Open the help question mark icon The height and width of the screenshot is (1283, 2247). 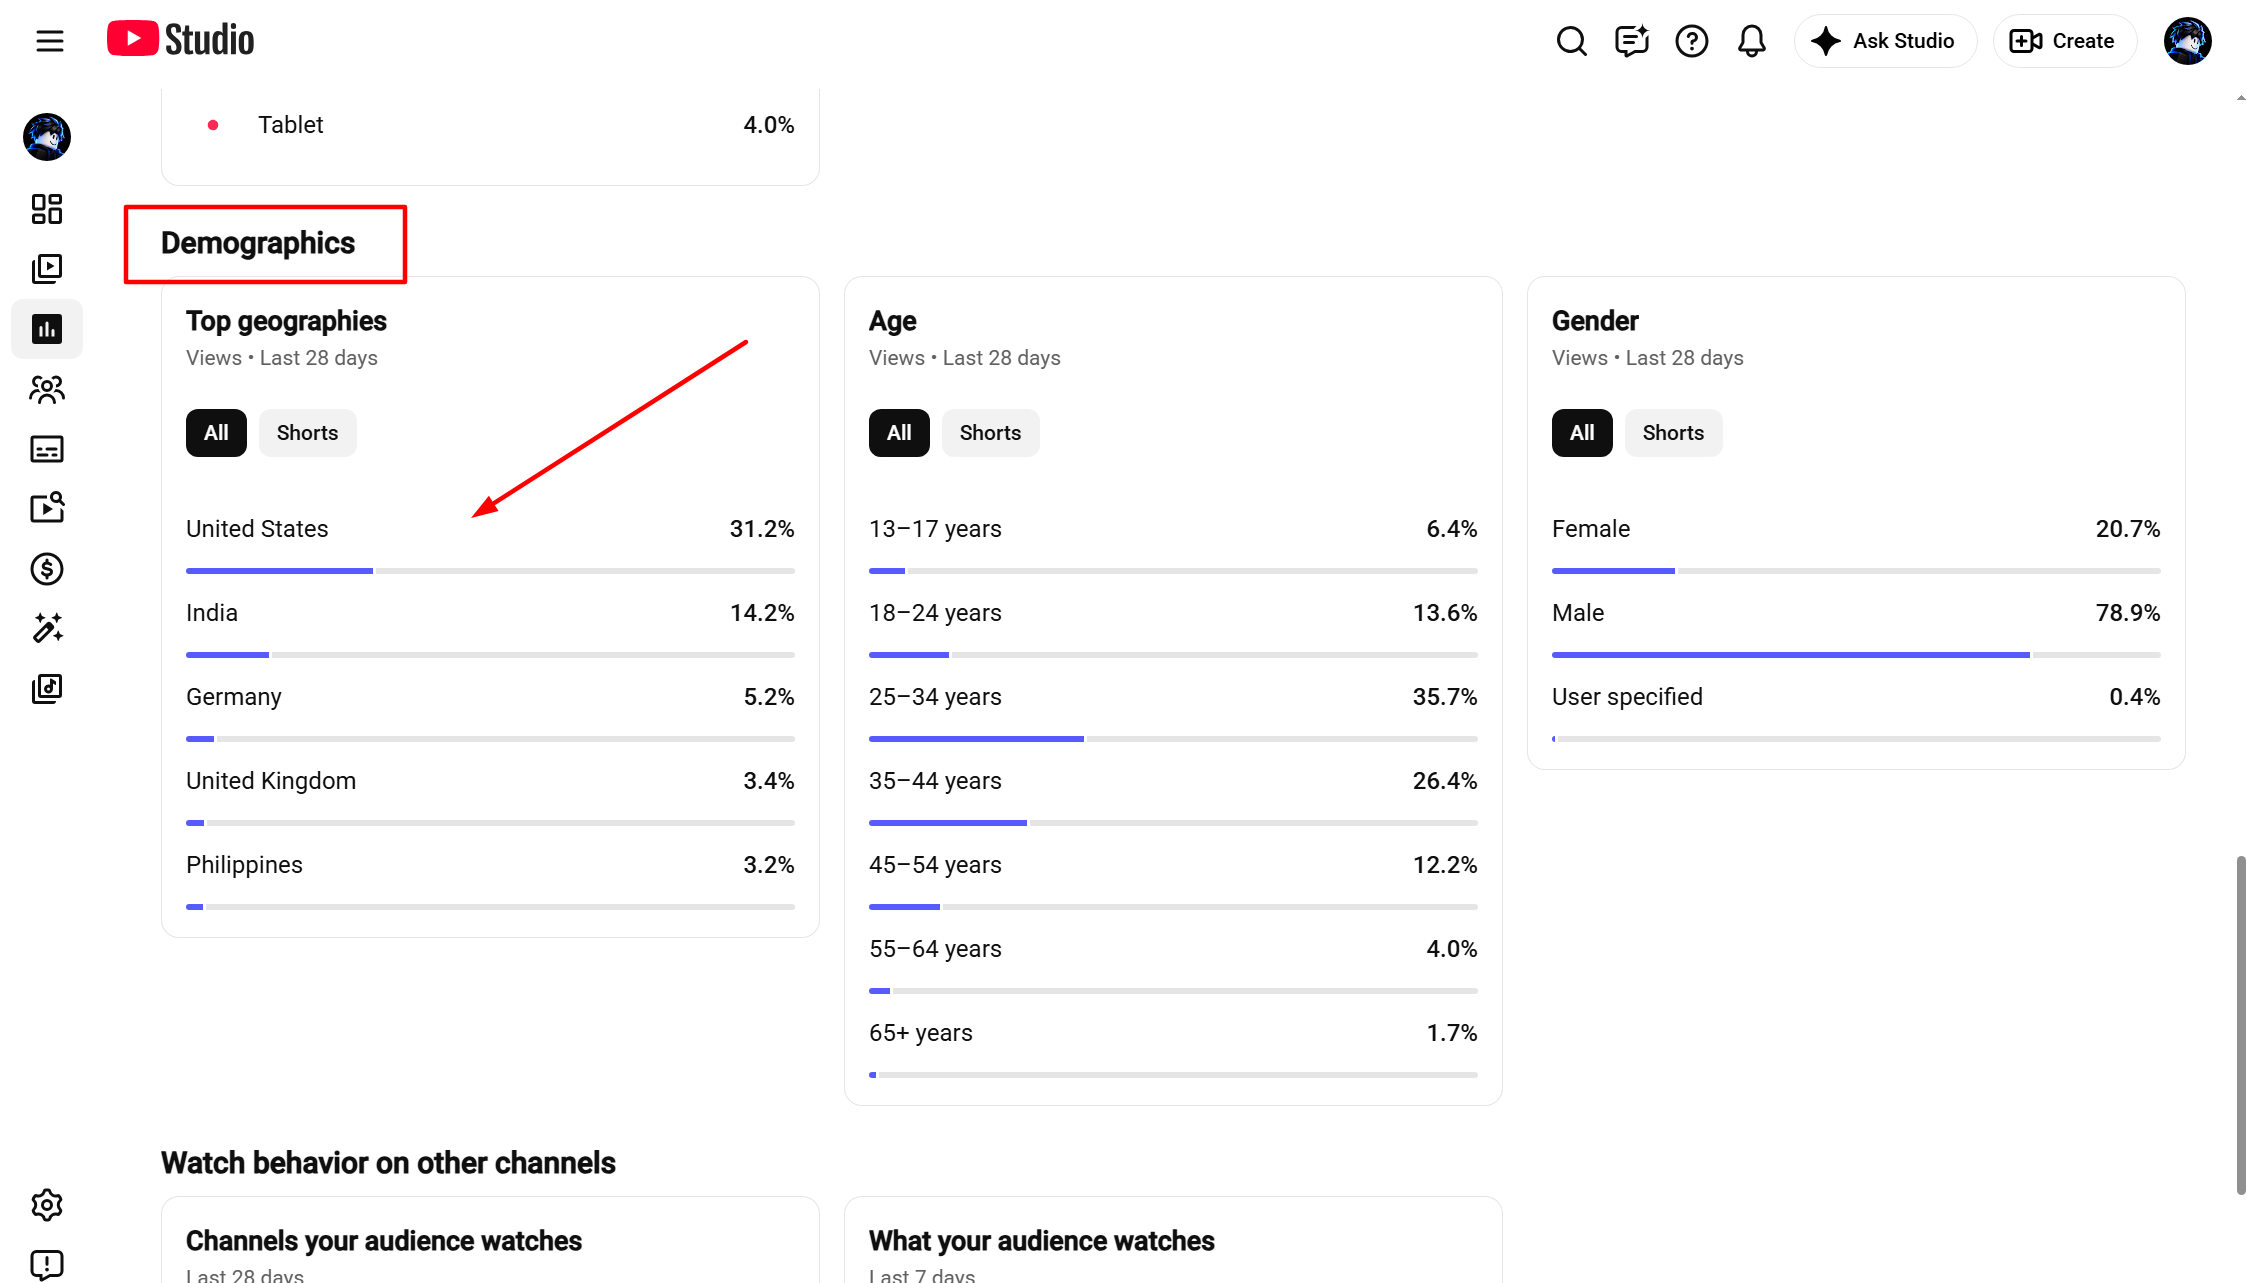[1691, 41]
